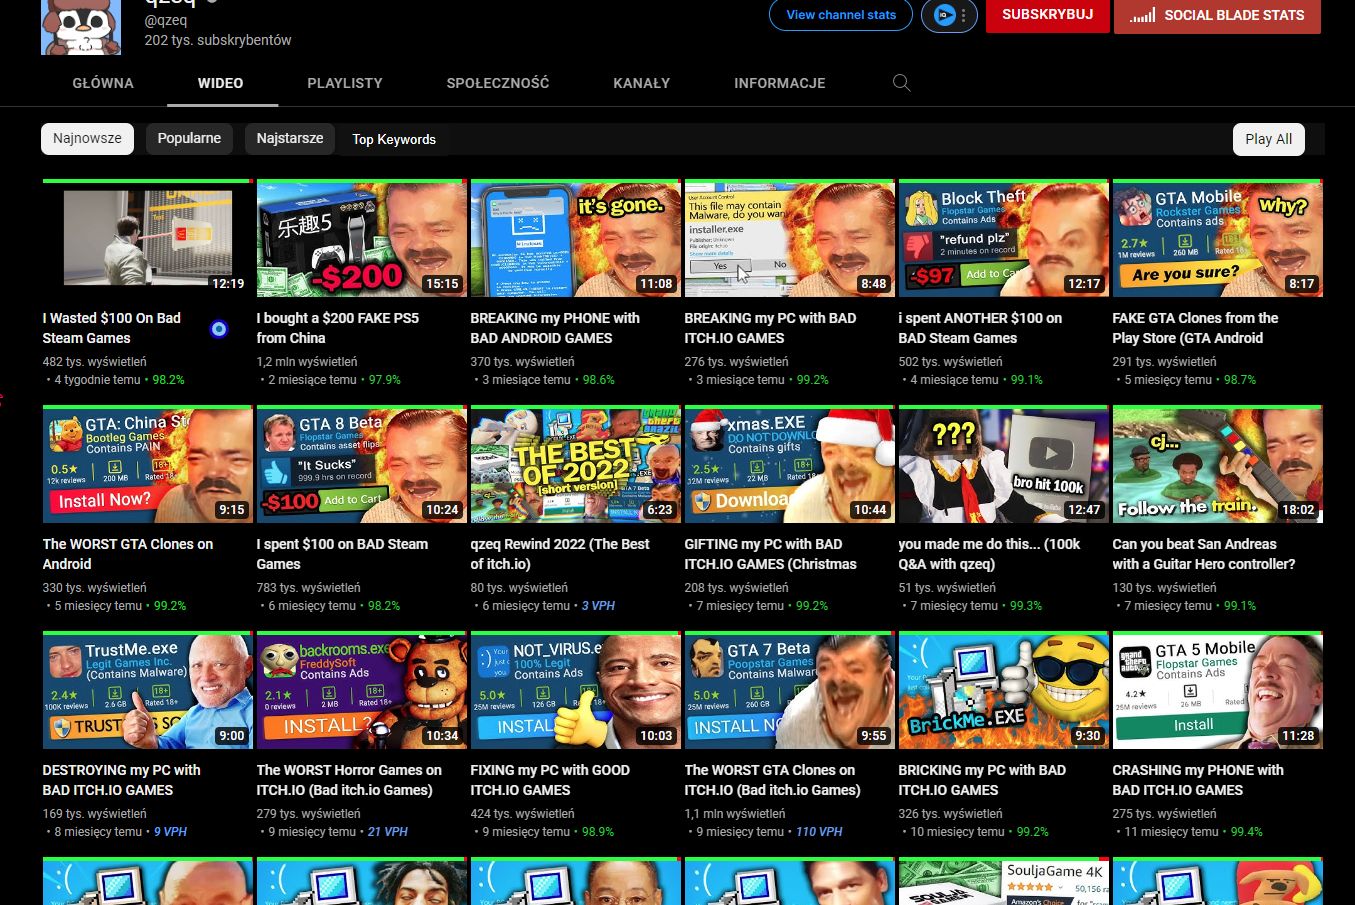This screenshot has width=1355, height=905.
Task: Open the INFORMACJE tab
Action: [780, 83]
